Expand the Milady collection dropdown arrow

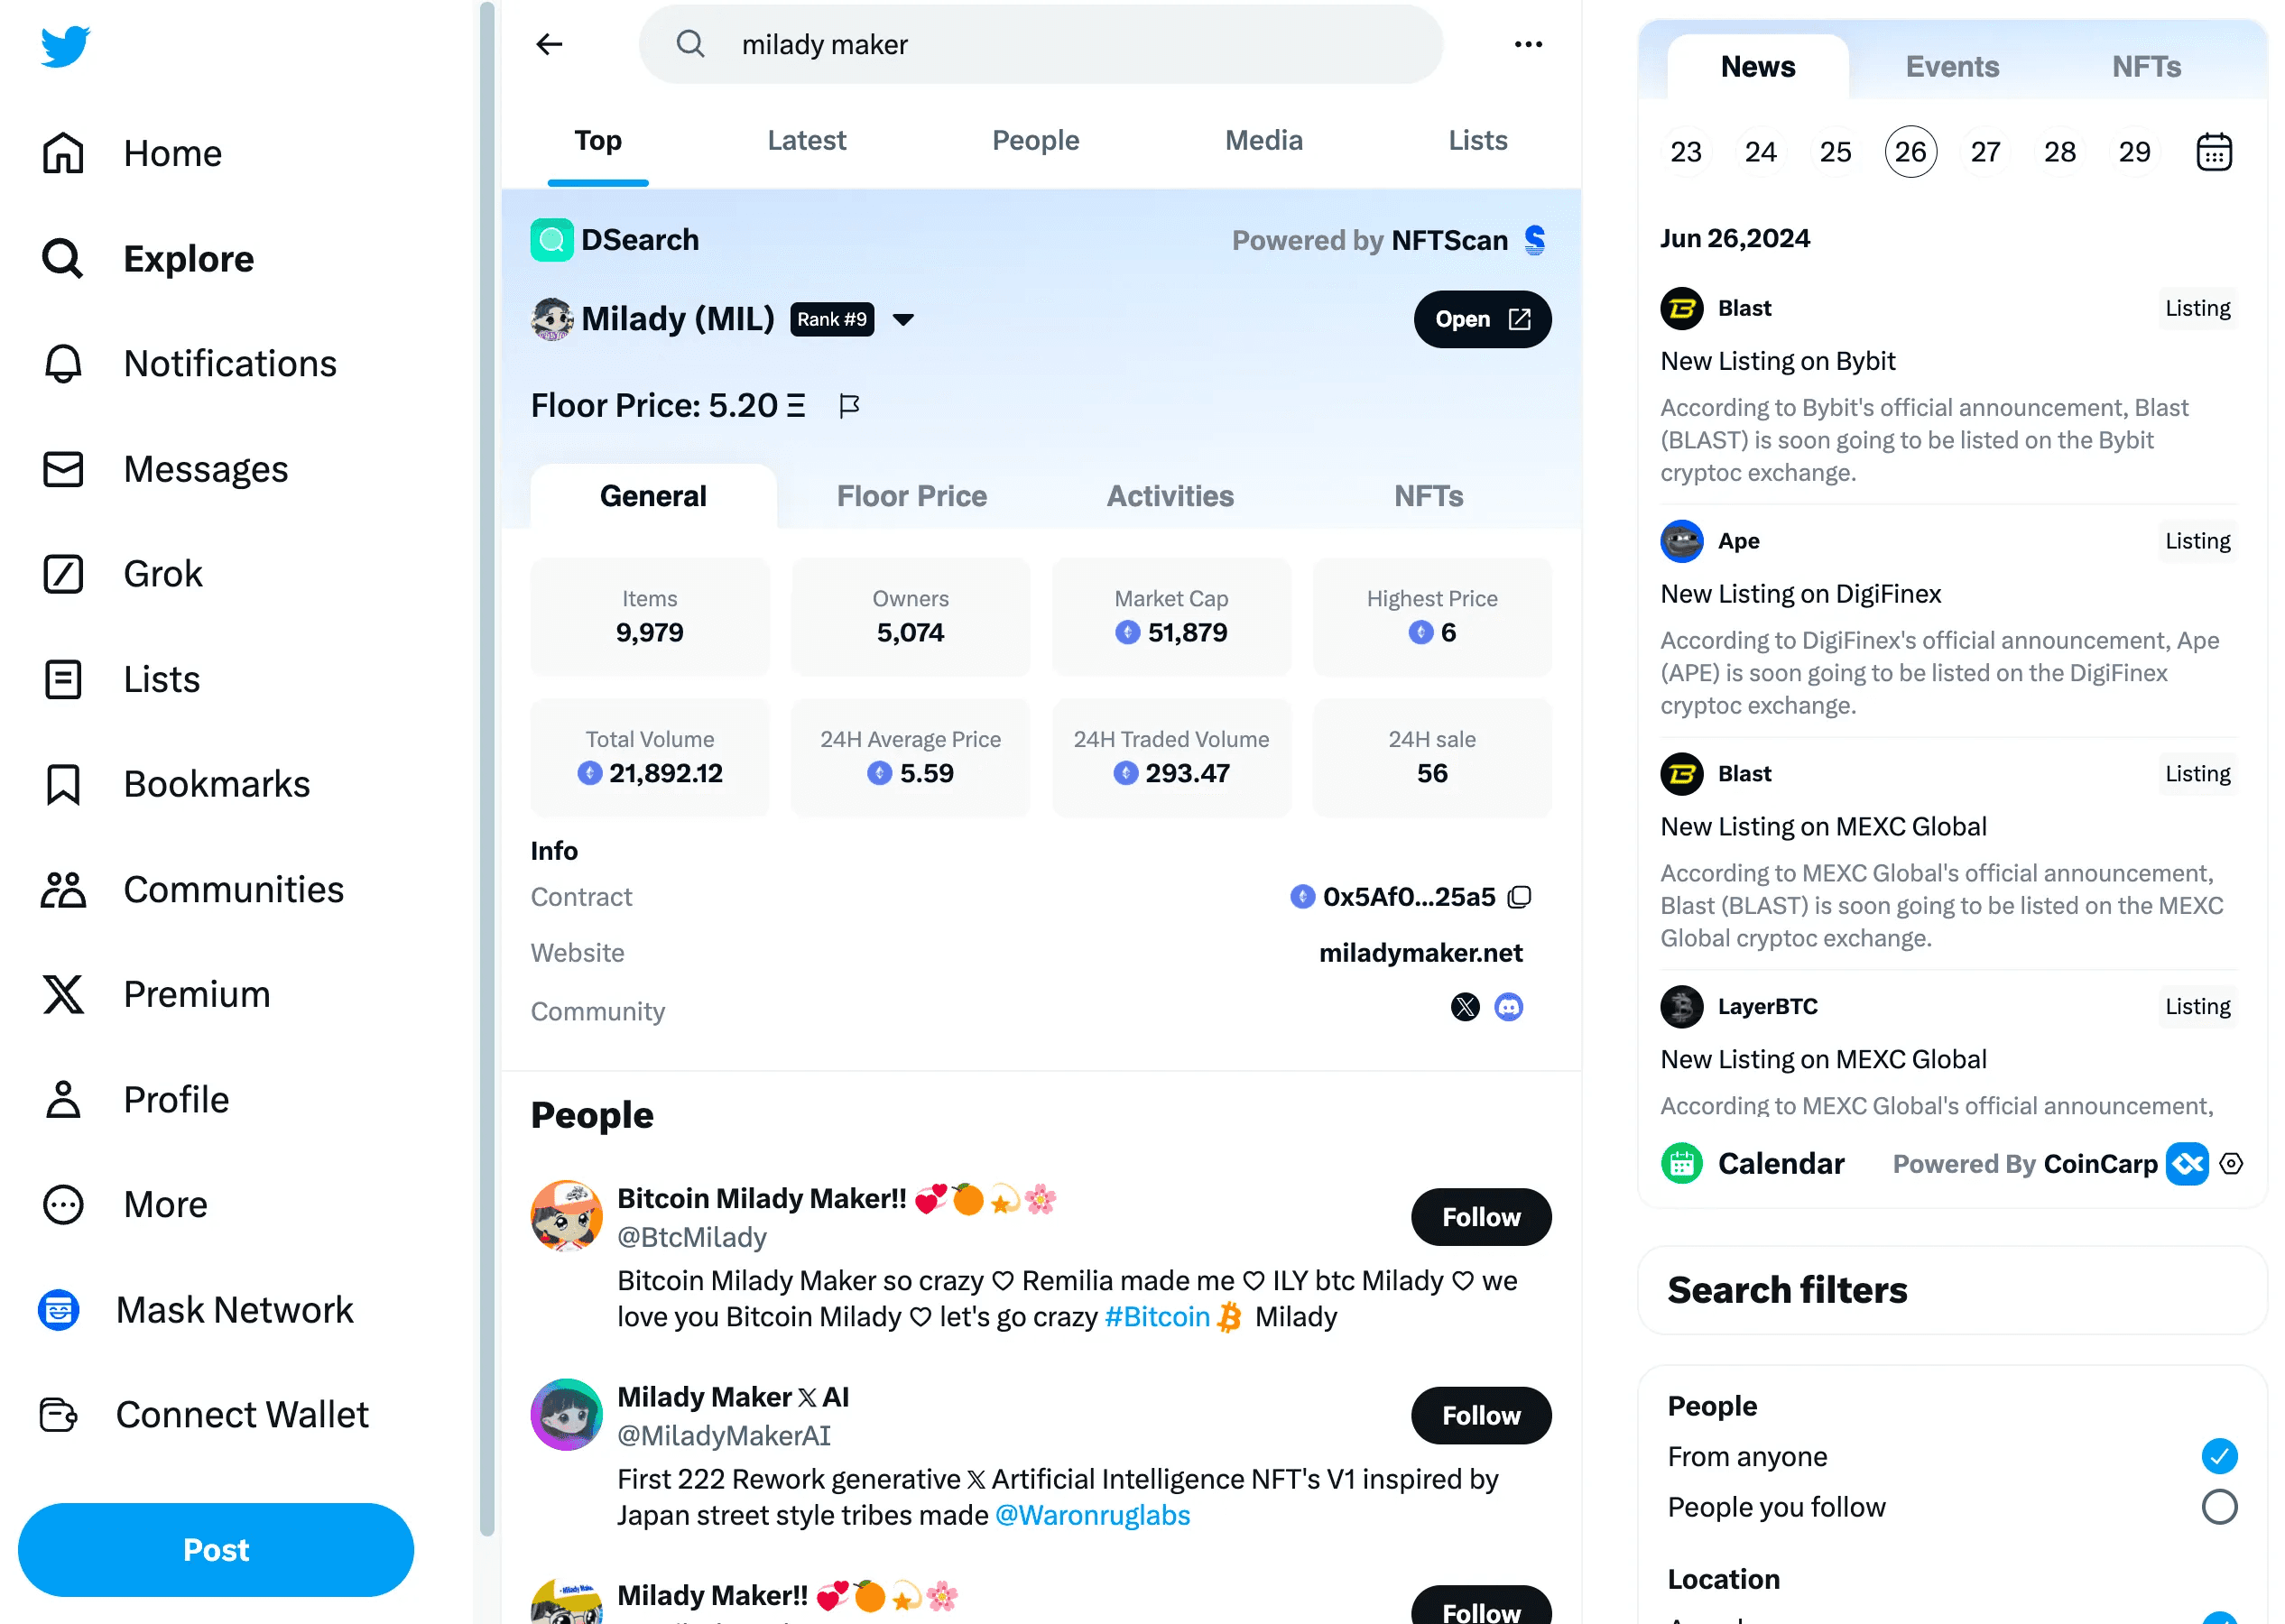click(x=903, y=320)
